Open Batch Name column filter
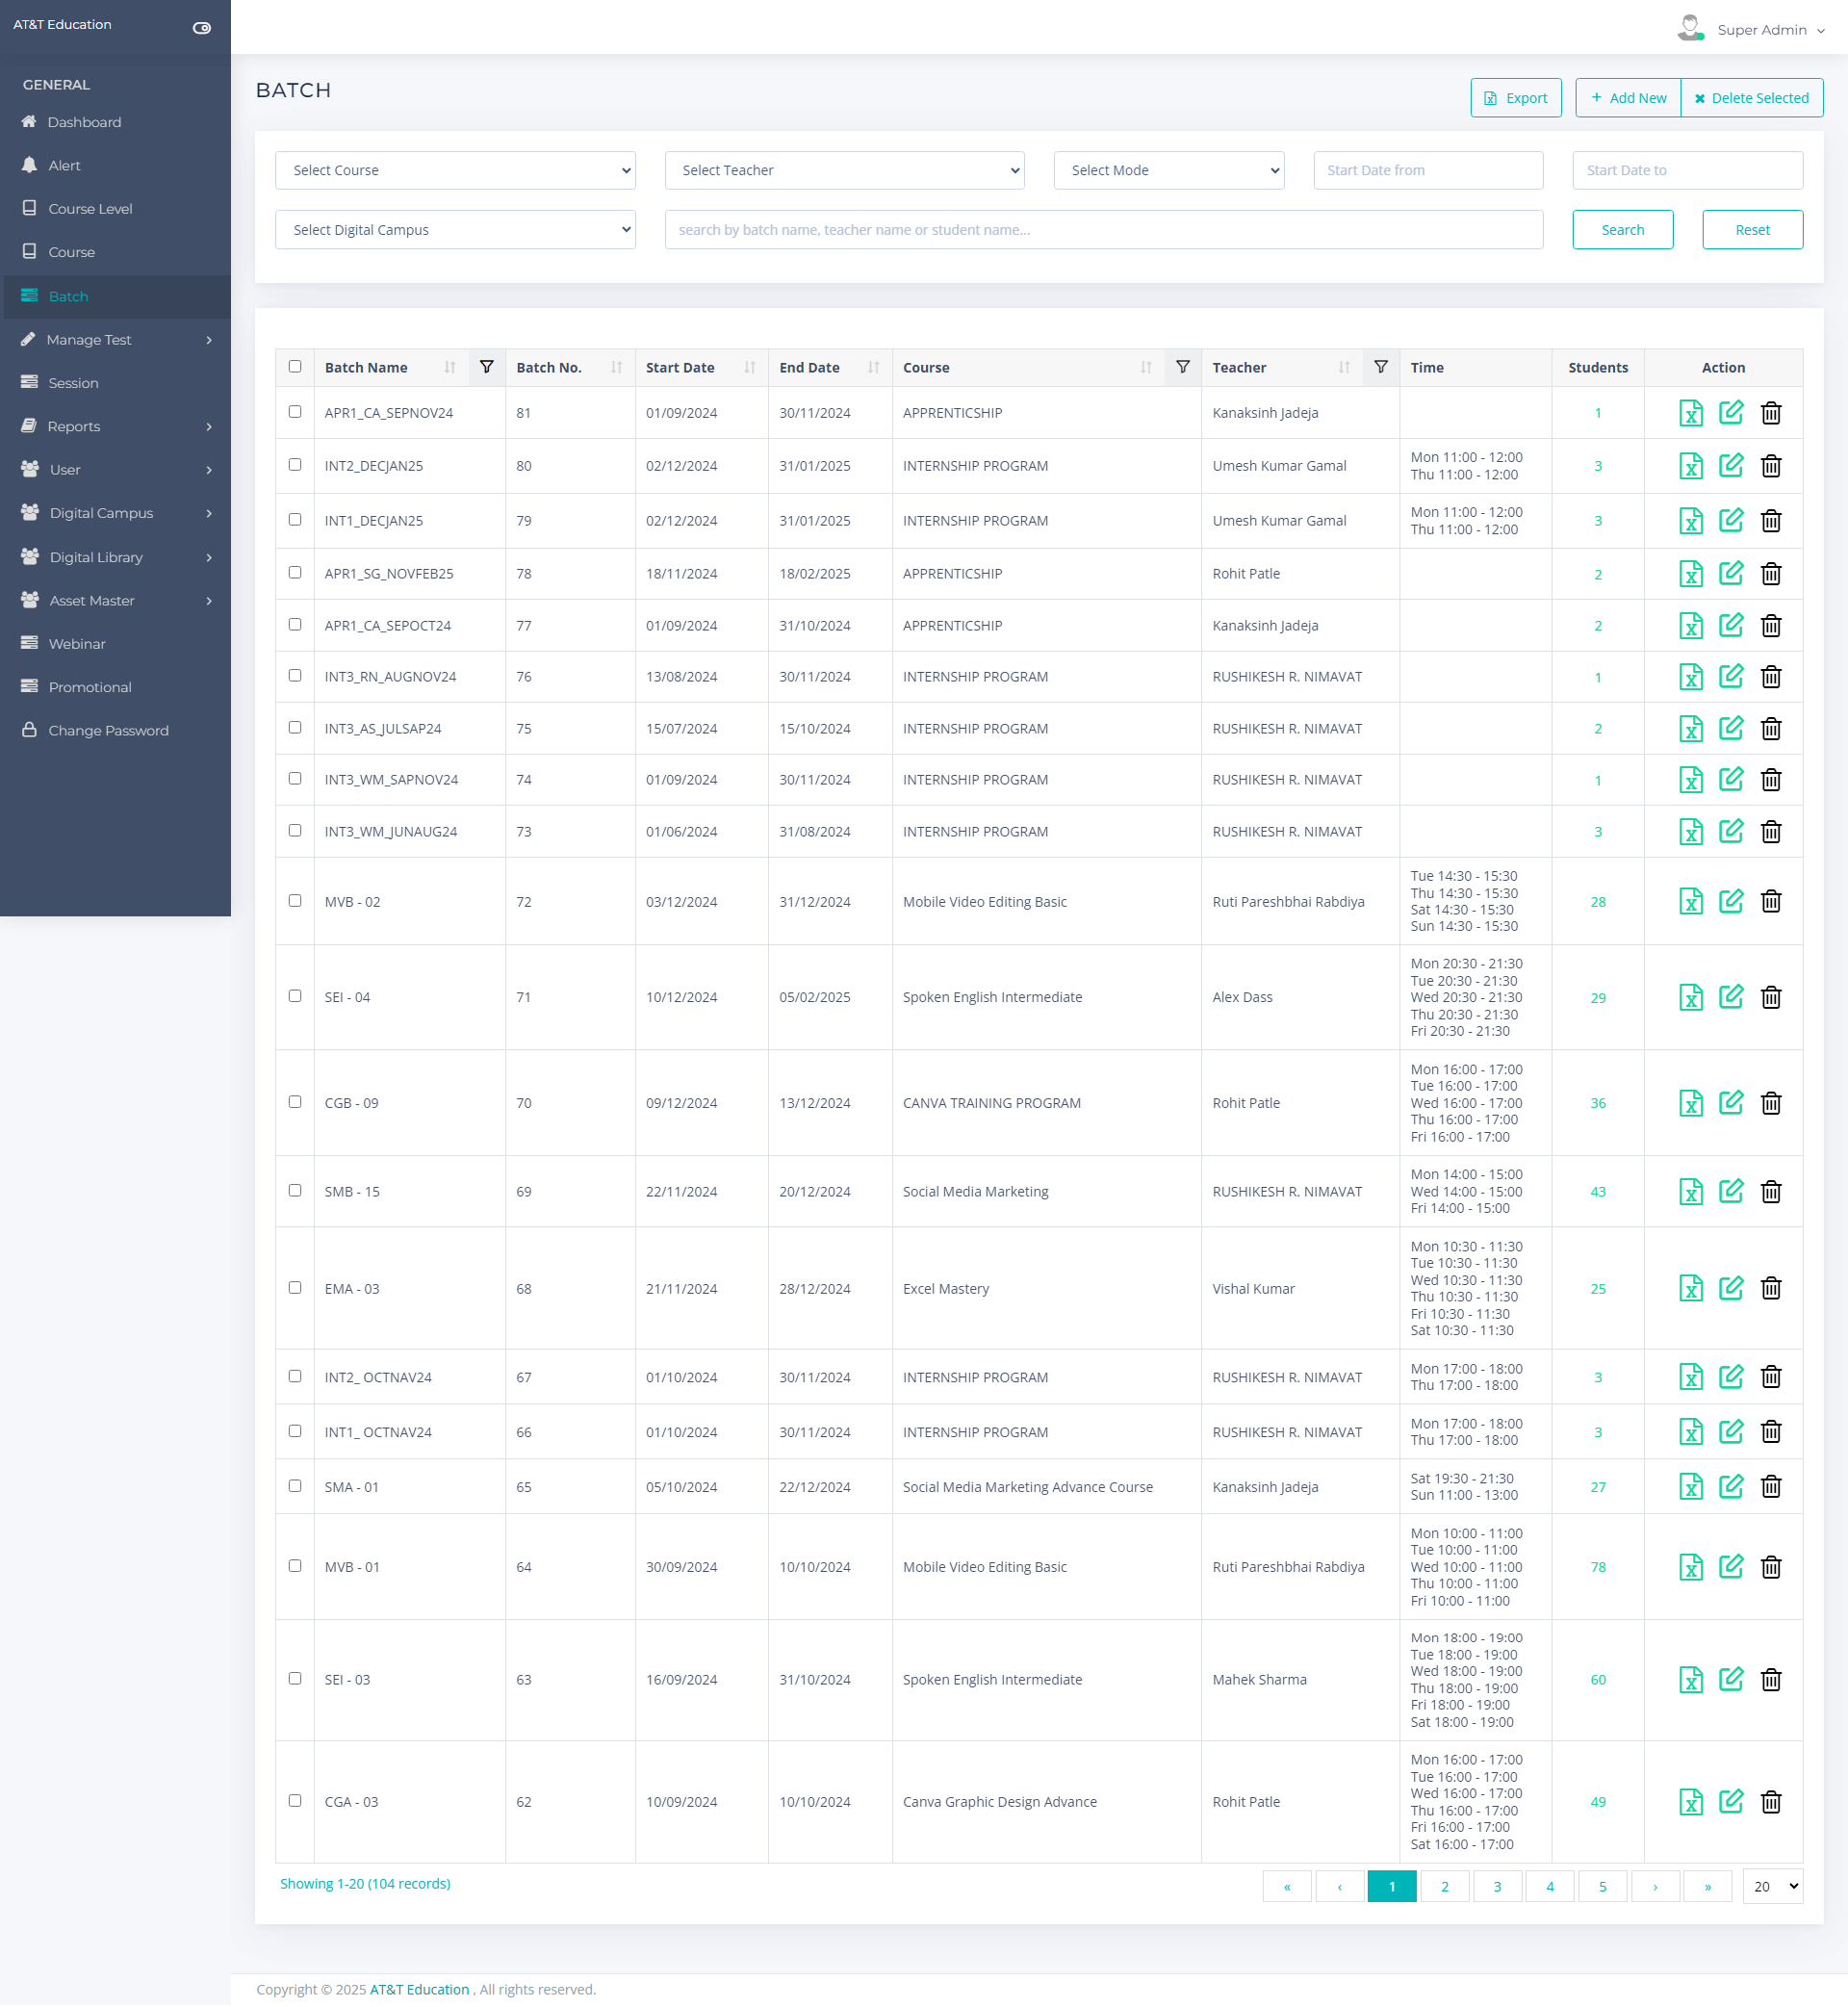1848x2007 pixels. click(x=486, y=367)
